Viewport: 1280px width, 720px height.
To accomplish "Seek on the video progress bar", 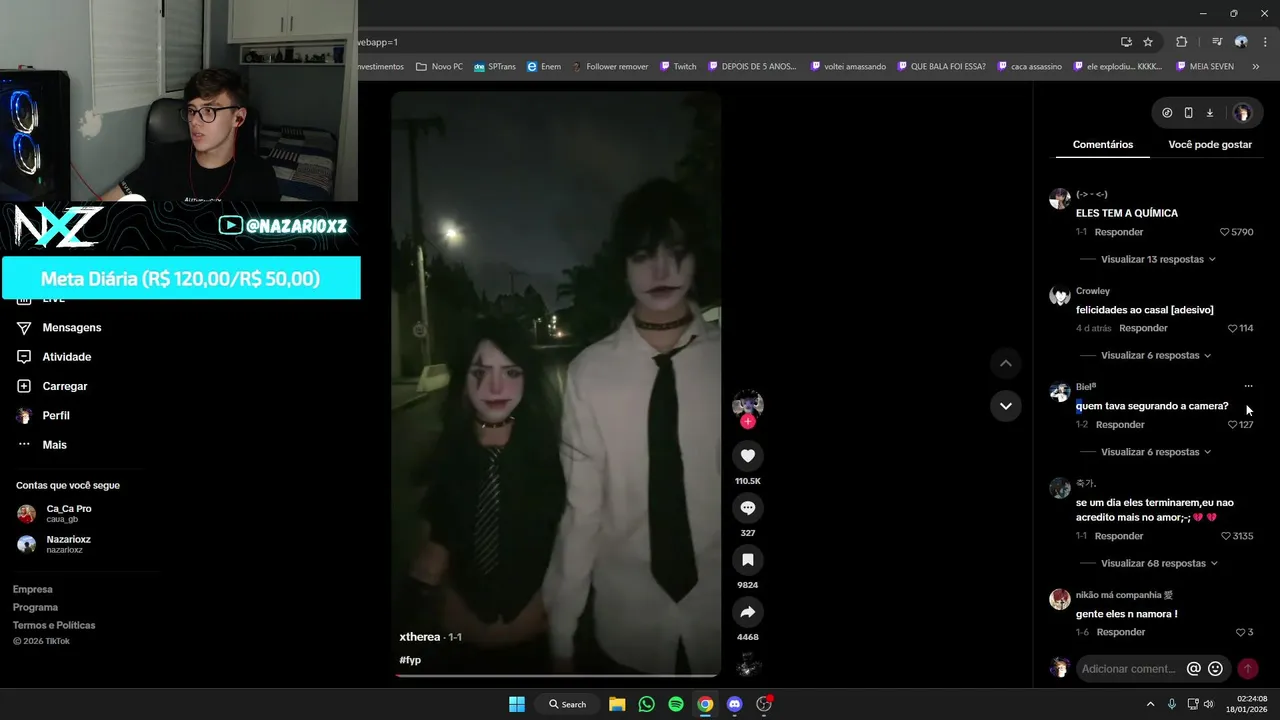I will [x=556, y=676].
